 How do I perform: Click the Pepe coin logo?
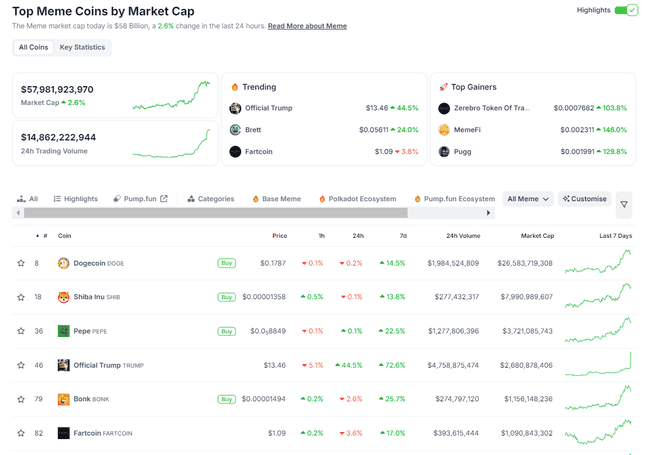[64, 331]
